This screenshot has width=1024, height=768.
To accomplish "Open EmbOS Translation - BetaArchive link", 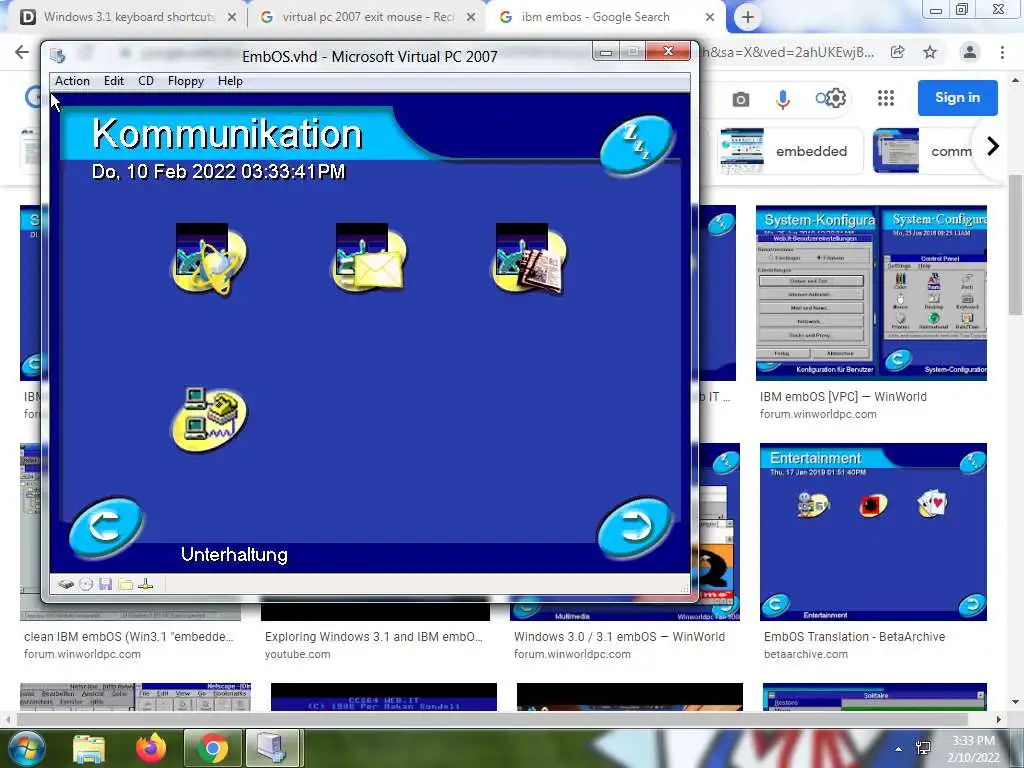I will click(854, 637).
